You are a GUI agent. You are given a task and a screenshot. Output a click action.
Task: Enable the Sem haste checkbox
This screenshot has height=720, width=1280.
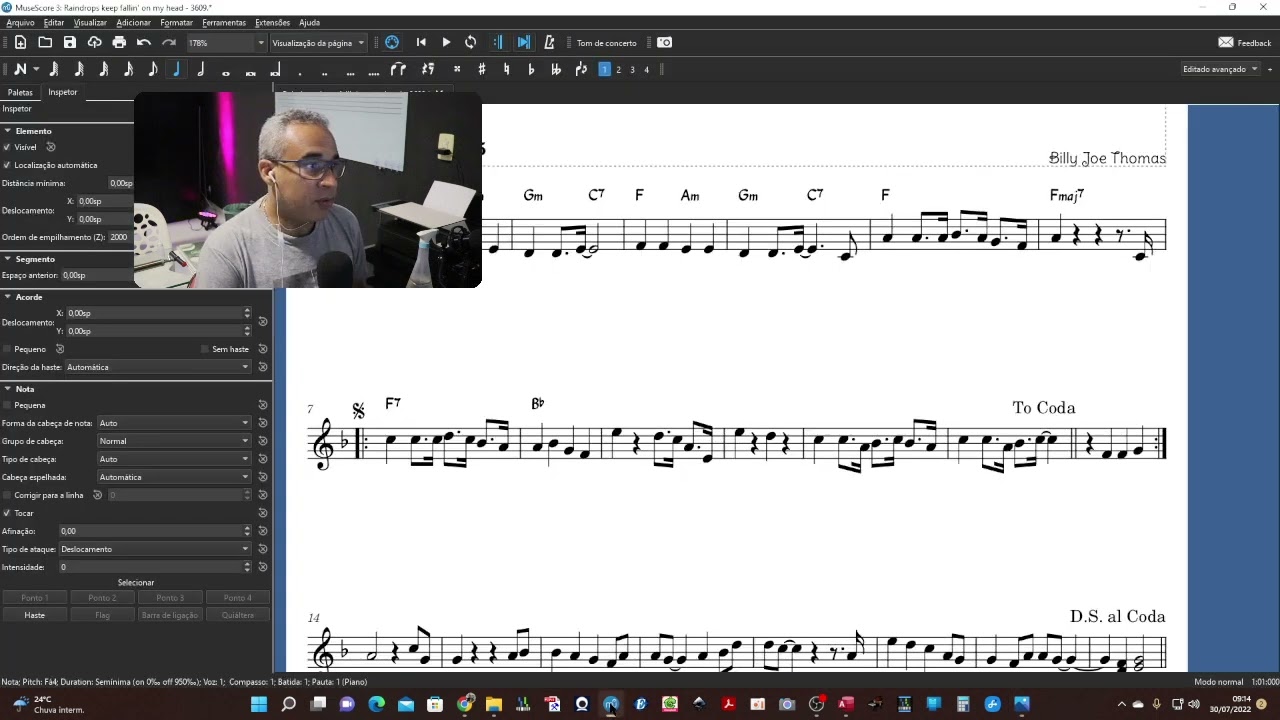point(205,349)
